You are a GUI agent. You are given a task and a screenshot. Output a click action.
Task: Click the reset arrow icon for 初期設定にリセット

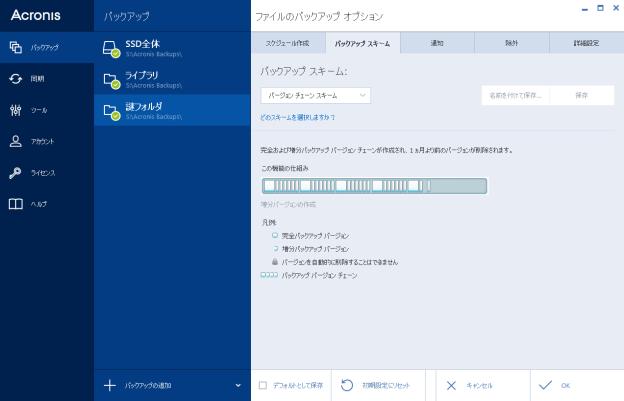[347, 385]
